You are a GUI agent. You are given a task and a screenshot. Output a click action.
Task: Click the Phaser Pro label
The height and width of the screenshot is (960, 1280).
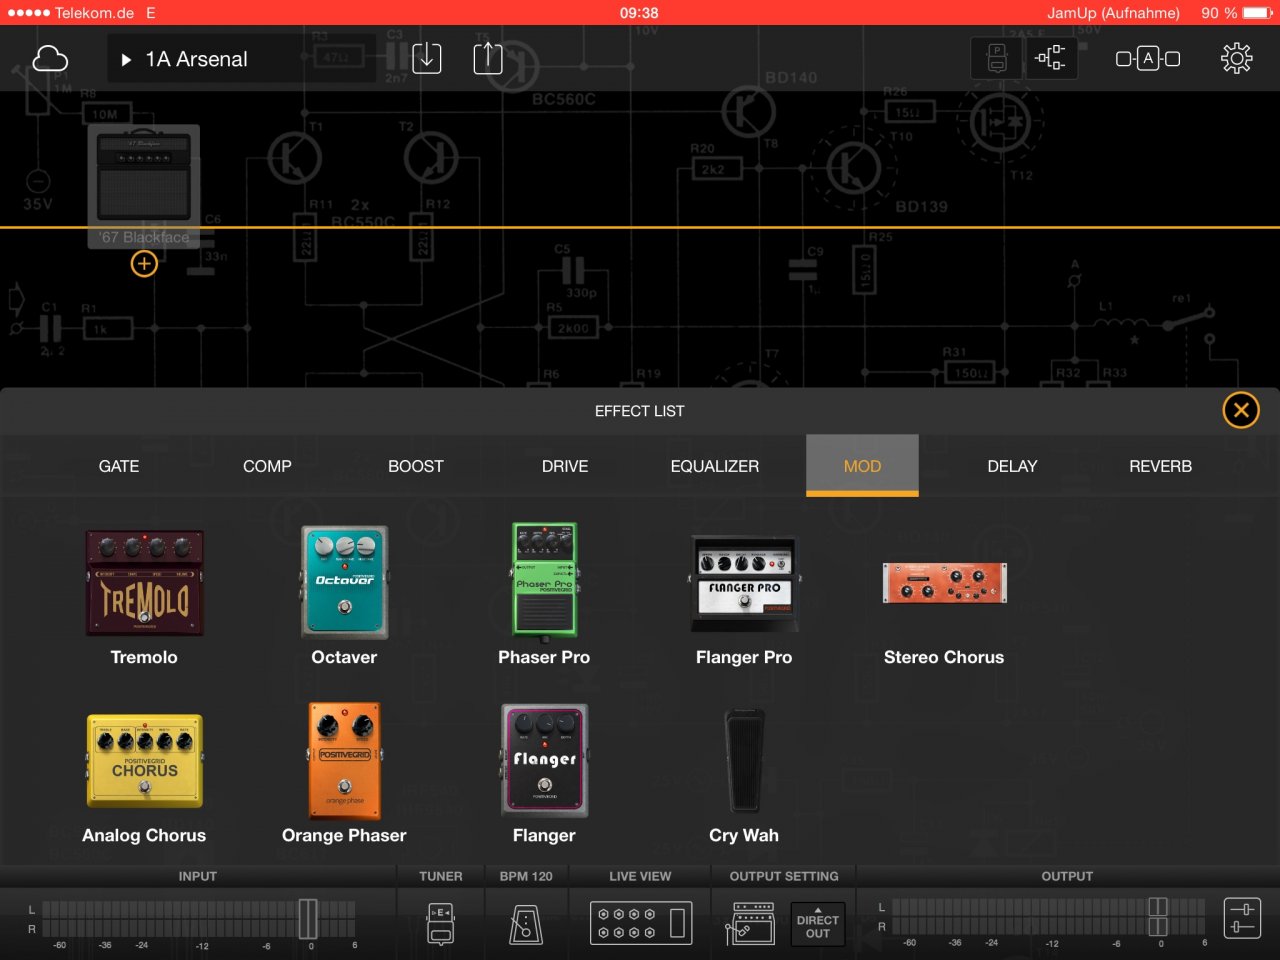pyautogui.click(x=544, y=657)
